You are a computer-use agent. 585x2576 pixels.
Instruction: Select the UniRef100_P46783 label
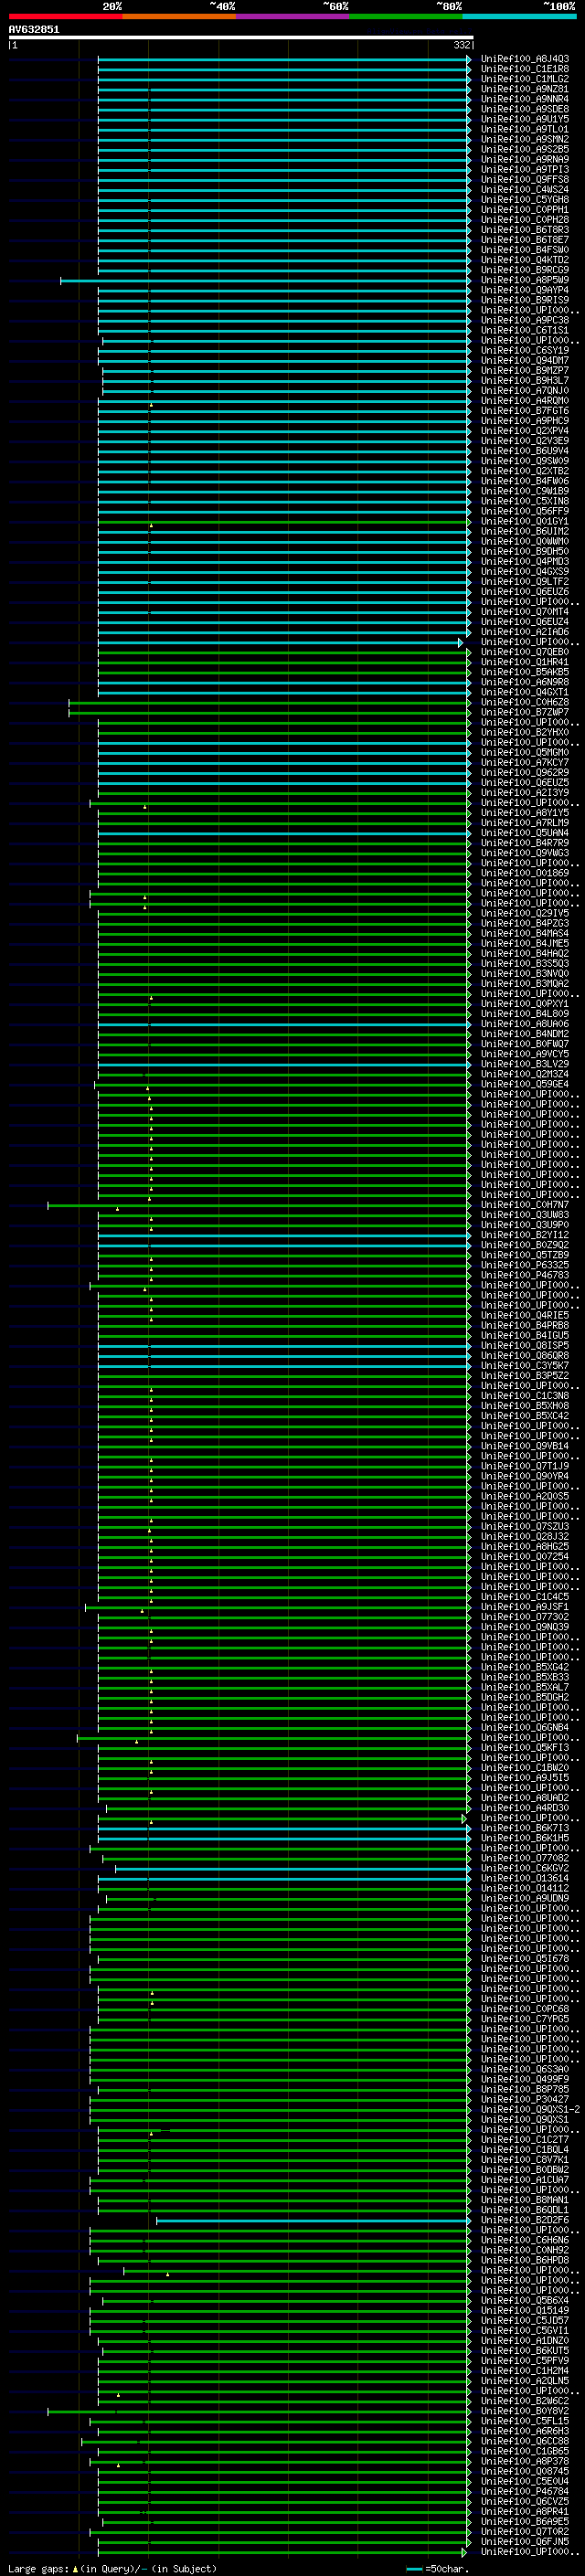coord(525,1276)
